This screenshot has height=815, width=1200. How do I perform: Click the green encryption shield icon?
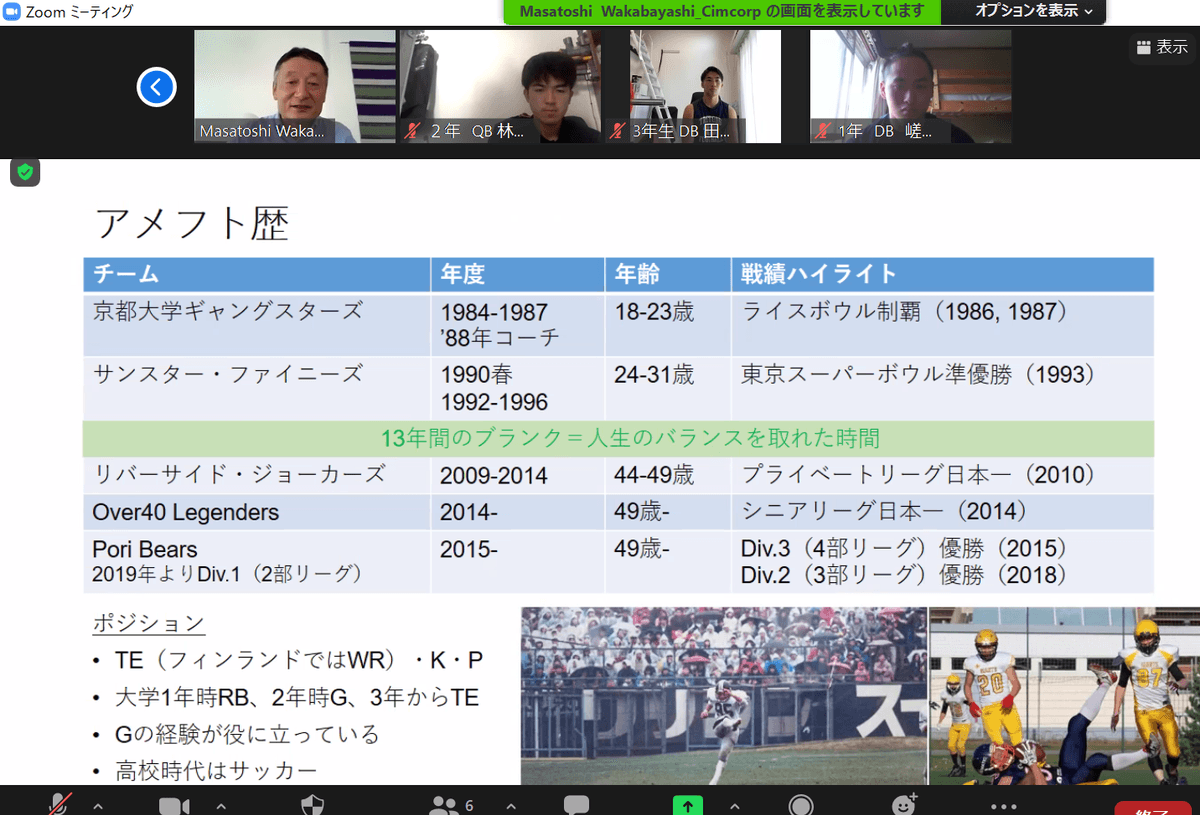[25, 172]
